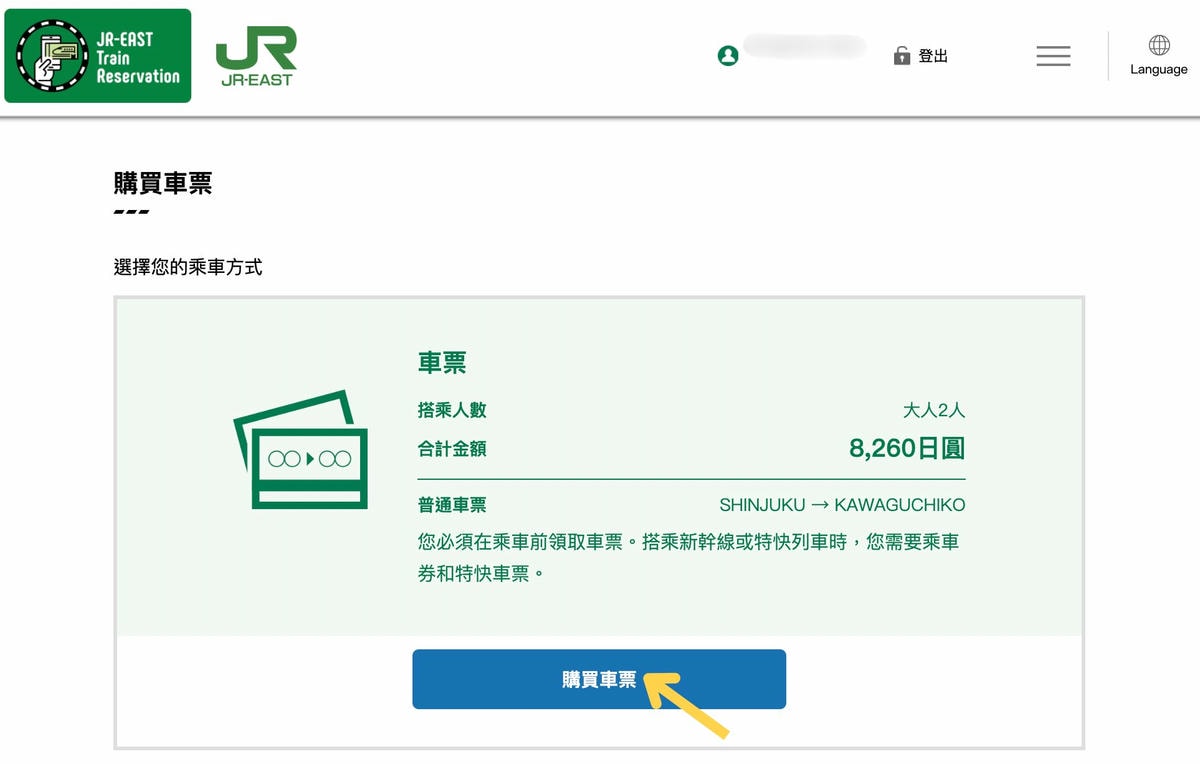Click the user account avatar icon
Viewport: 1200px width, 764px height.
[728, 56]
